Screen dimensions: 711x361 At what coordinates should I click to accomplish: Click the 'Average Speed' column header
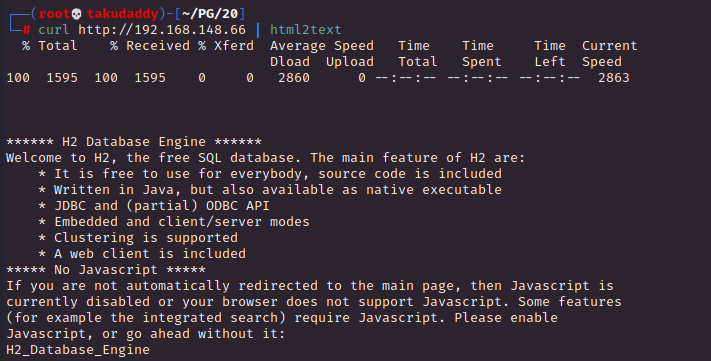(x=322, y=46)
